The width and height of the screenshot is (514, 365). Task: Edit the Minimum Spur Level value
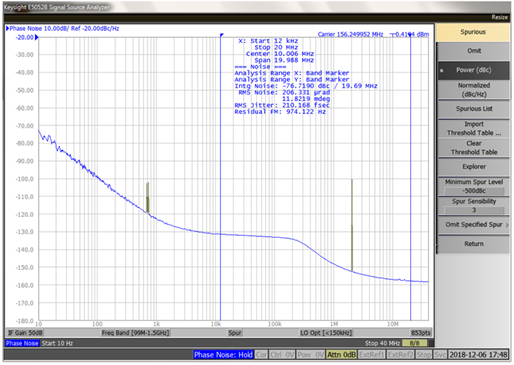(474, 191)
